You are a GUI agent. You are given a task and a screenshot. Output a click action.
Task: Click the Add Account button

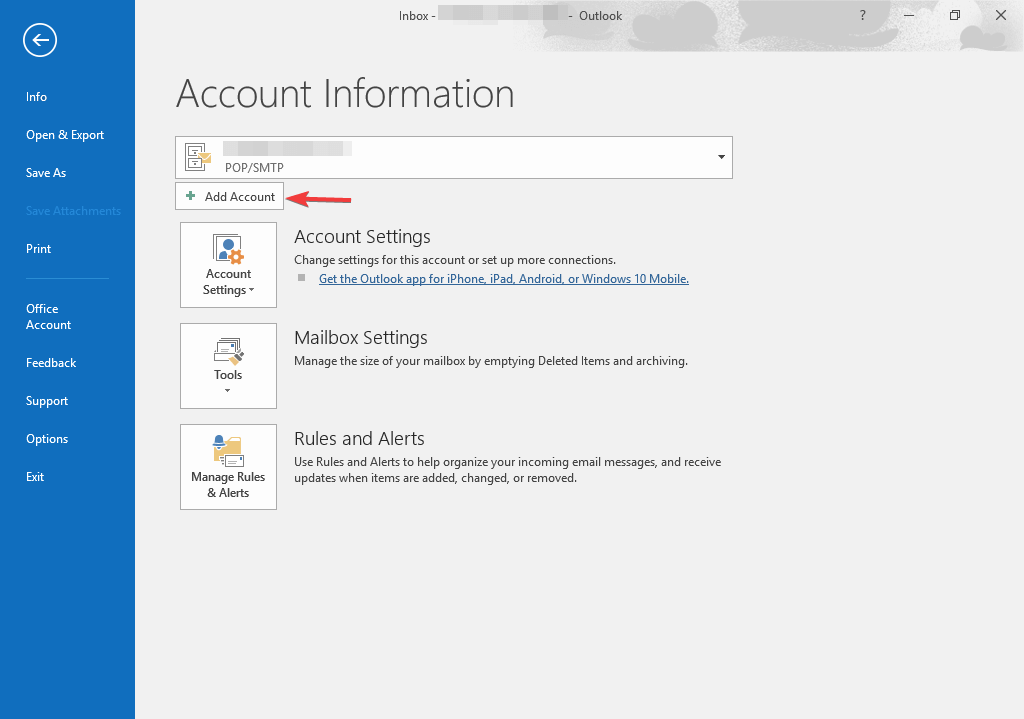click(x=229, y=196)
